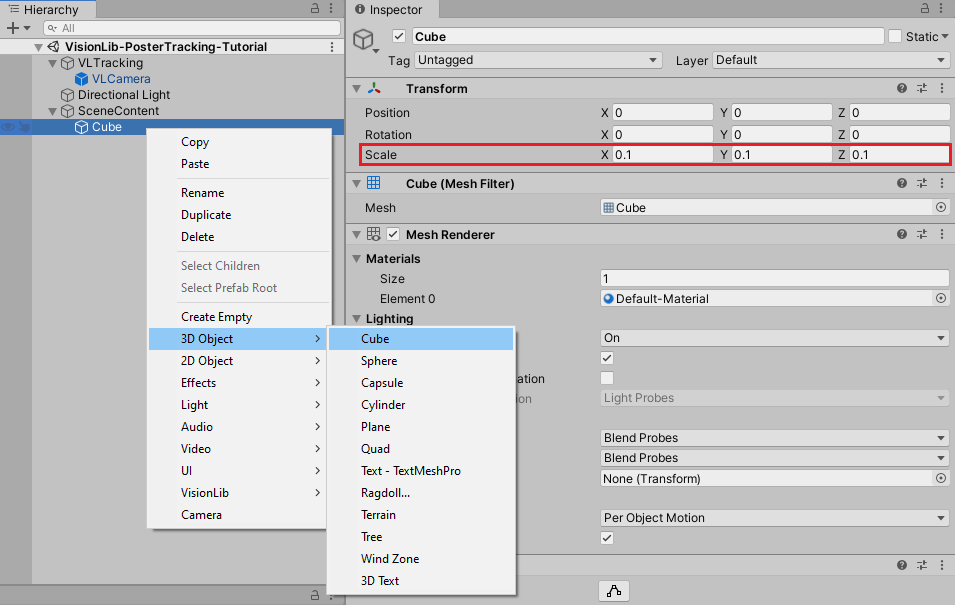Choose Sphere from the 3D Object submenu

coord(379,361)
